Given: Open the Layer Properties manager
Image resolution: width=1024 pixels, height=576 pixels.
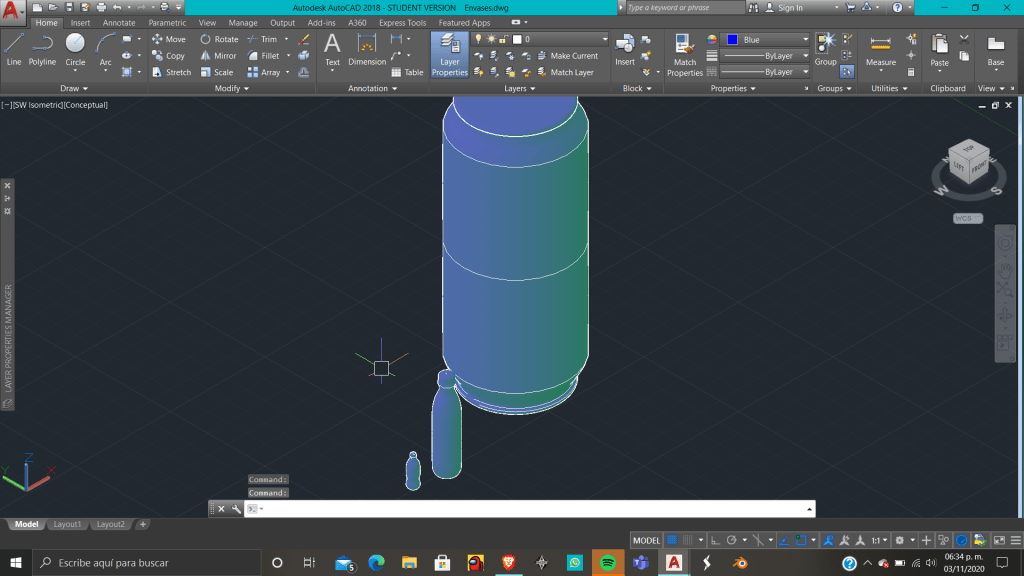Looking at the screenshot, I should coord(449,54).
